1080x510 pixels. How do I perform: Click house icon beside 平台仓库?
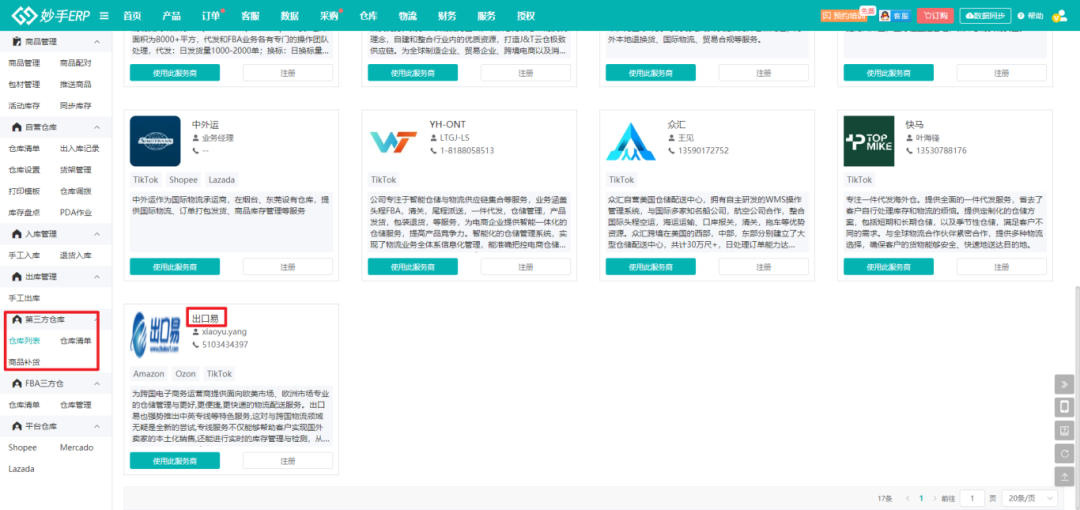pyautogui.click(x=17, y=427)
